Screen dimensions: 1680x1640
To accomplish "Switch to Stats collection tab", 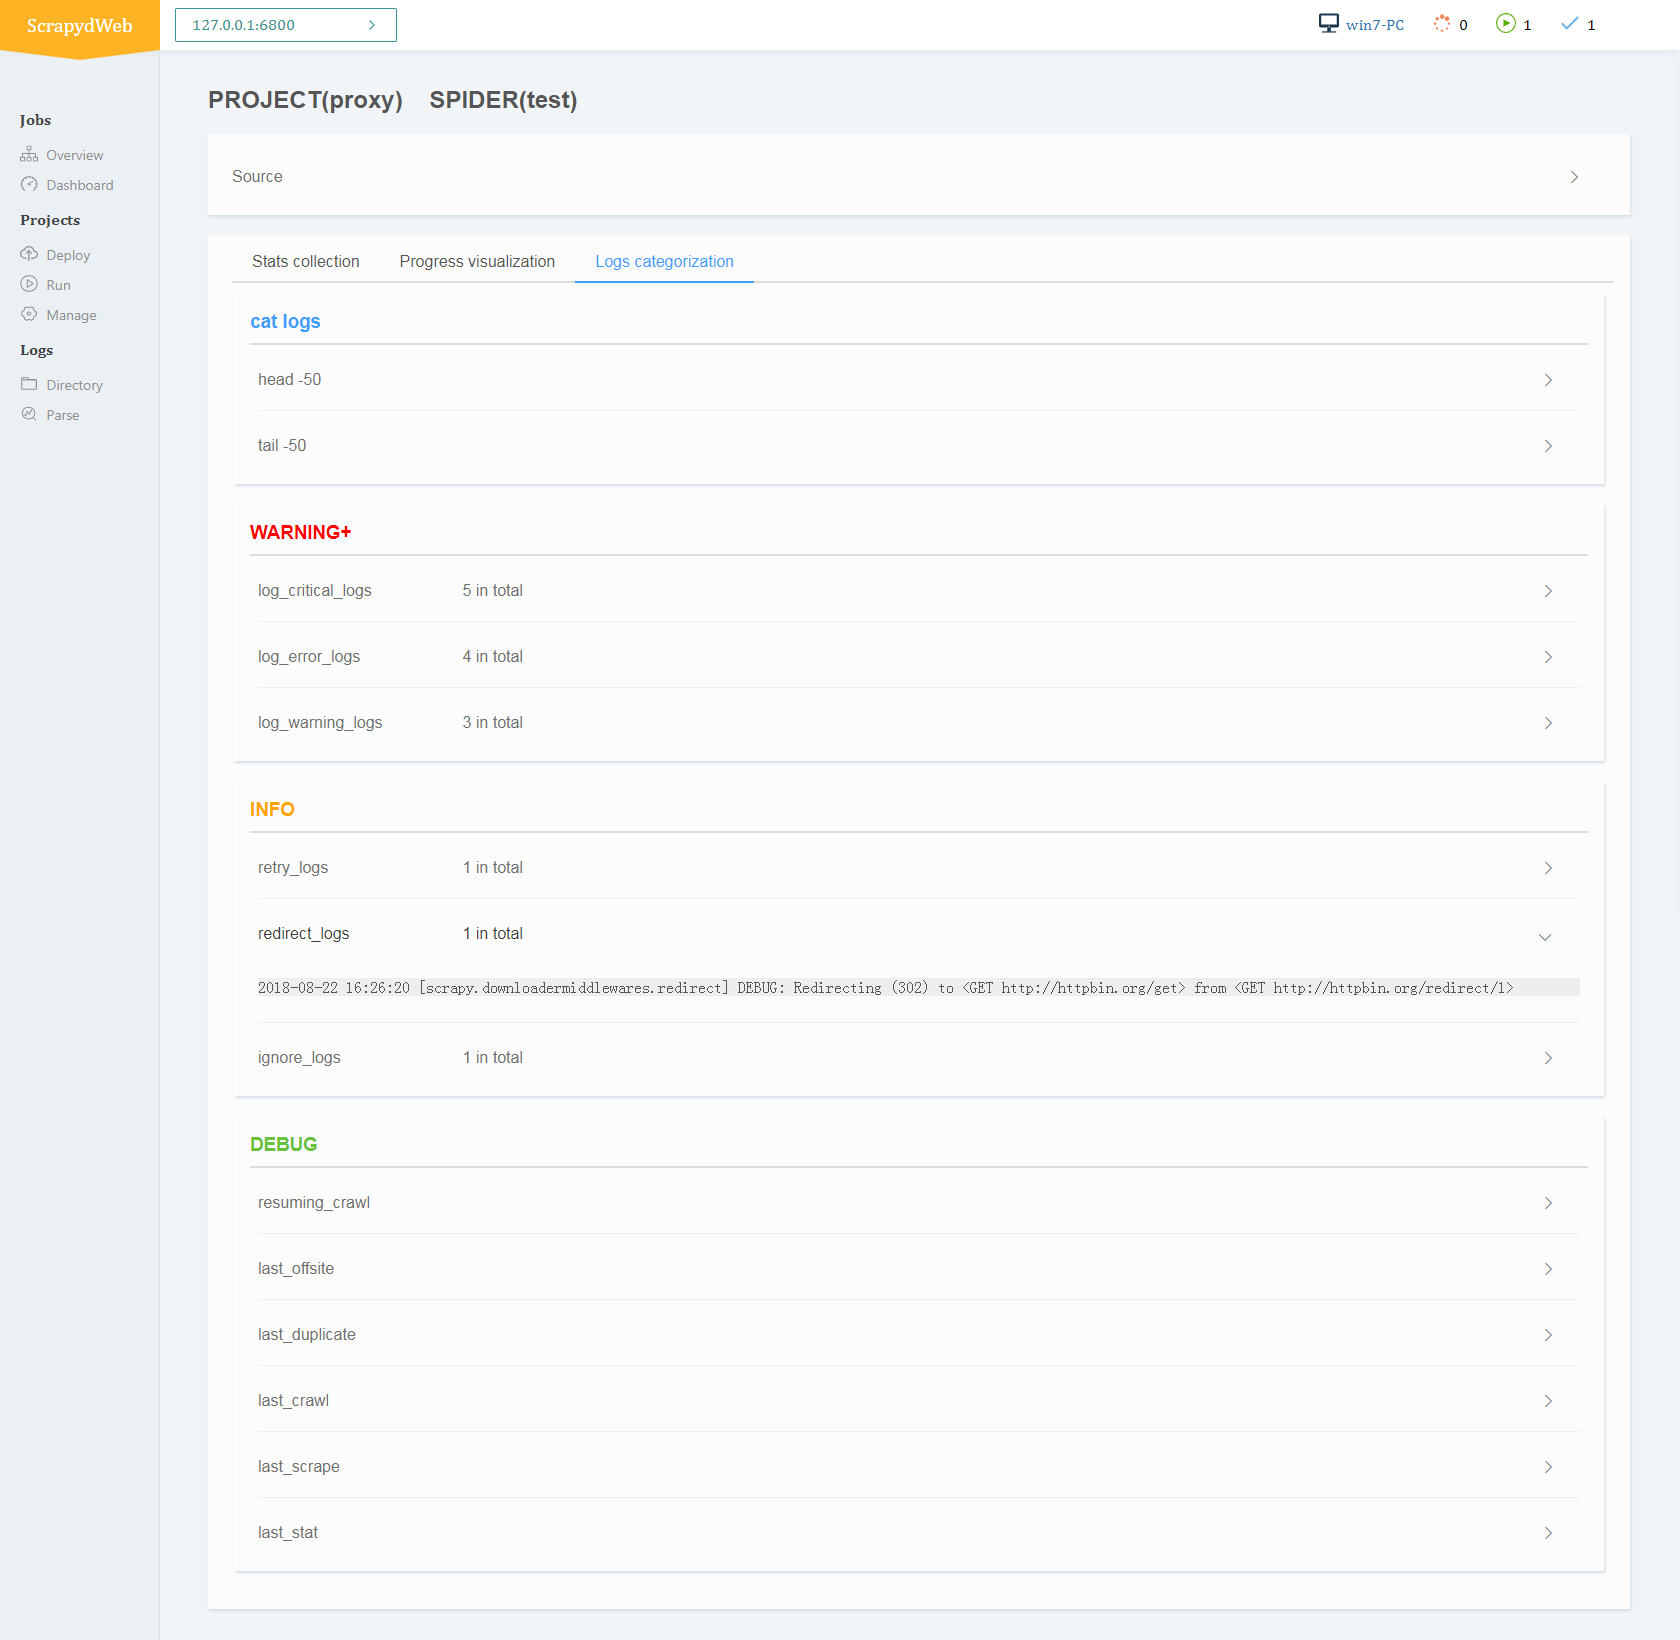I will [305, 261].
